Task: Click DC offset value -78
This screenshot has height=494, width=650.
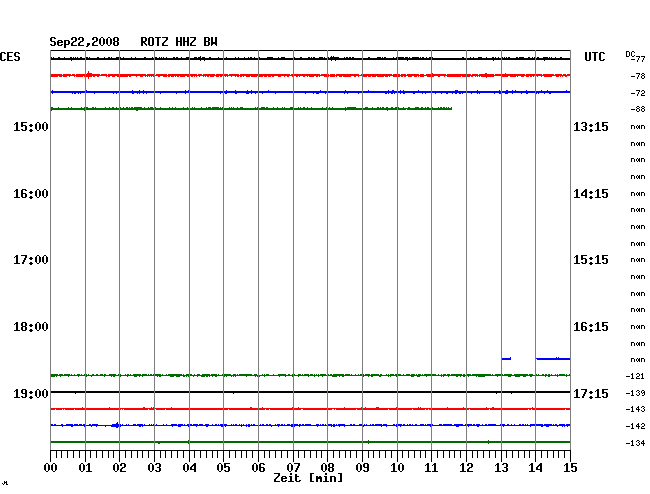Action: (x=638, y=76)
